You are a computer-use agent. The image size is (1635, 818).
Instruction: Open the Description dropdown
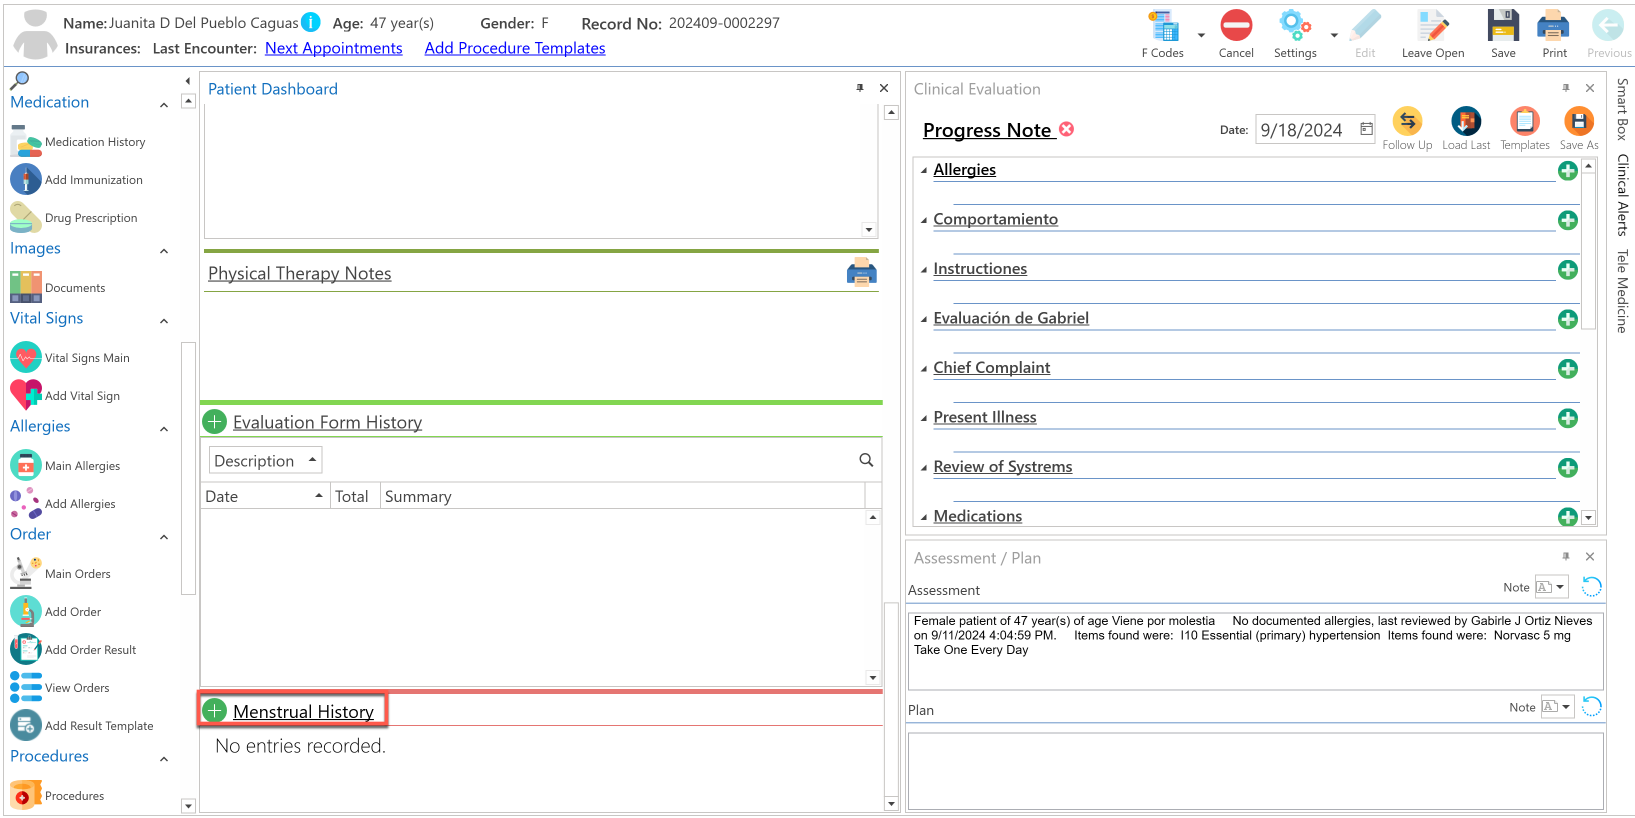pos(266,460)
